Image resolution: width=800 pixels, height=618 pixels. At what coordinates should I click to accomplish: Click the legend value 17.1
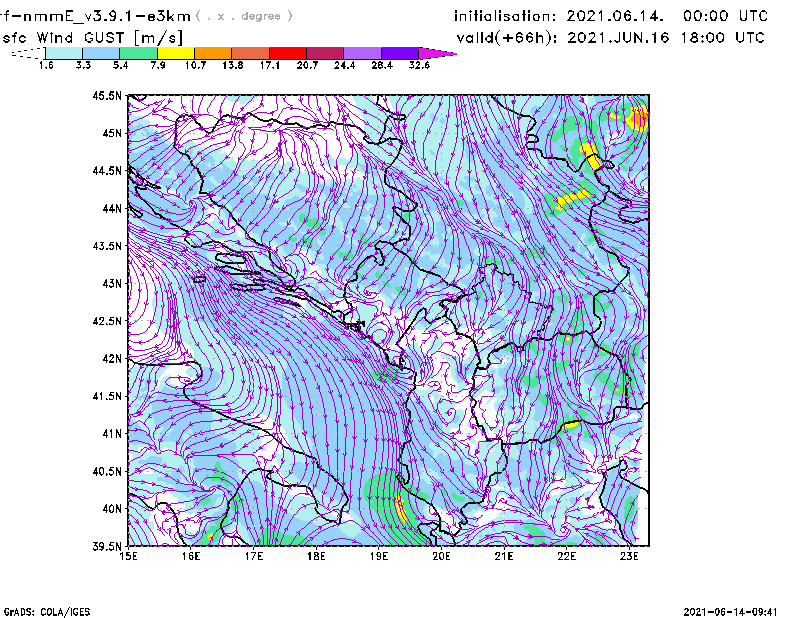(270, 65)
